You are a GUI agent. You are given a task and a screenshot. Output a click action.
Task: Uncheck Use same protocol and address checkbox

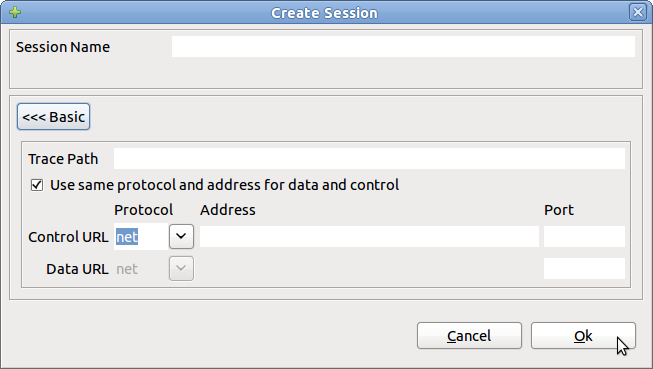37,184
